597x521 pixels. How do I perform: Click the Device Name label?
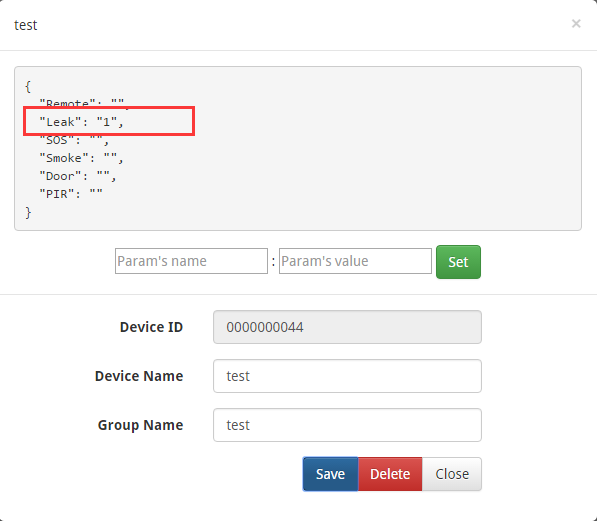coord(139,376)
